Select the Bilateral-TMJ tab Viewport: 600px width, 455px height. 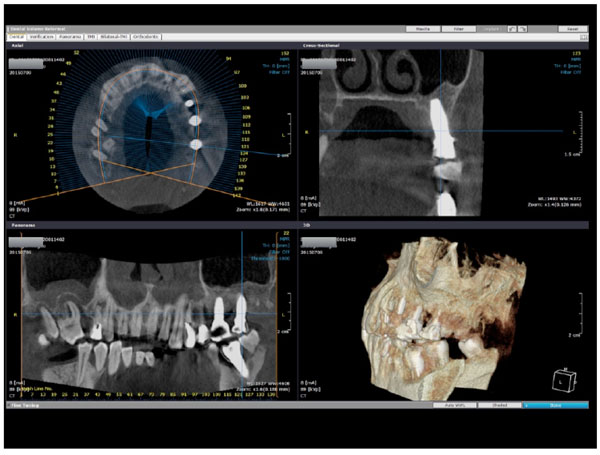(114, 37)
